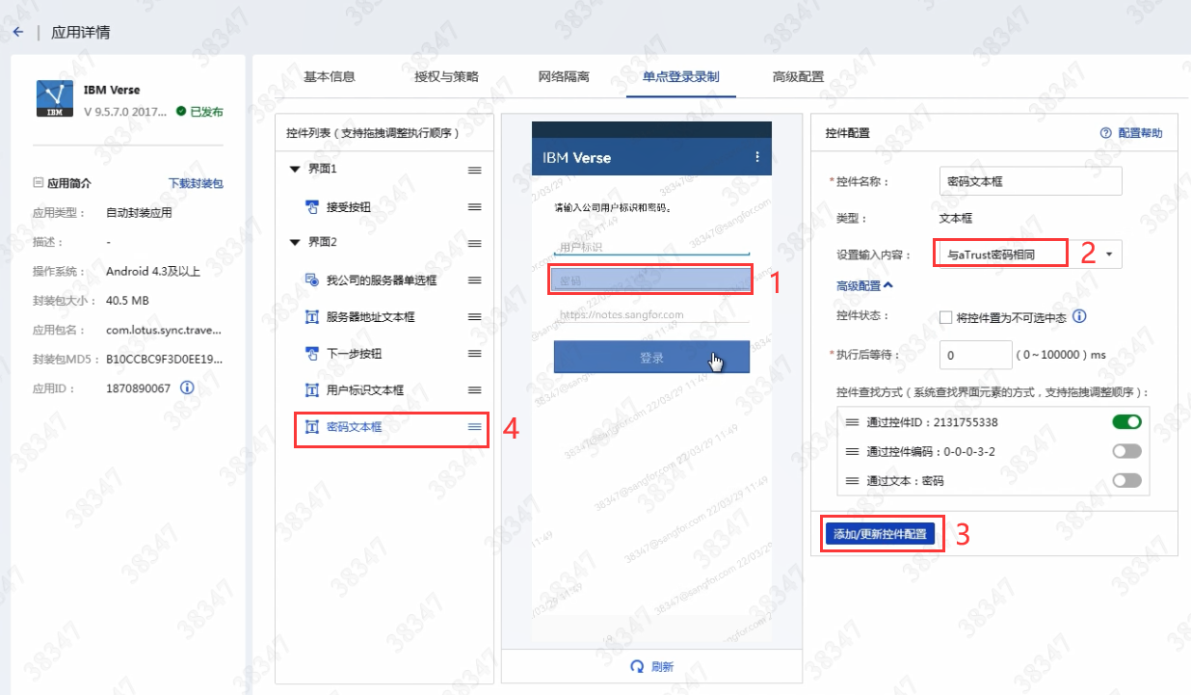Select 密码文本框 list item

[x=354, y=427]
